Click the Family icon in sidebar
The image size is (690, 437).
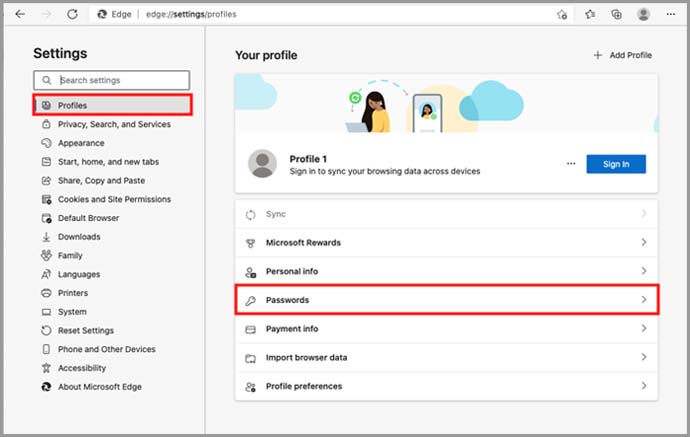pyautogui.click(x=46, y=255)
